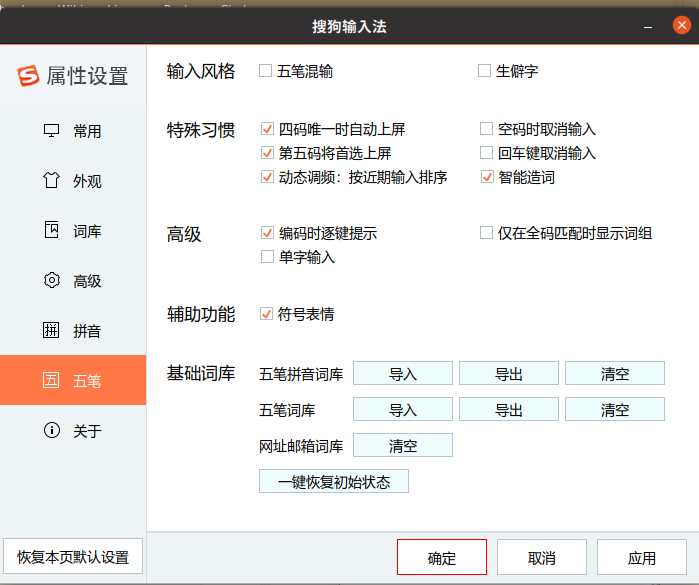
Task: Click the monitor icon beside 常用
Action: (51, 131)
